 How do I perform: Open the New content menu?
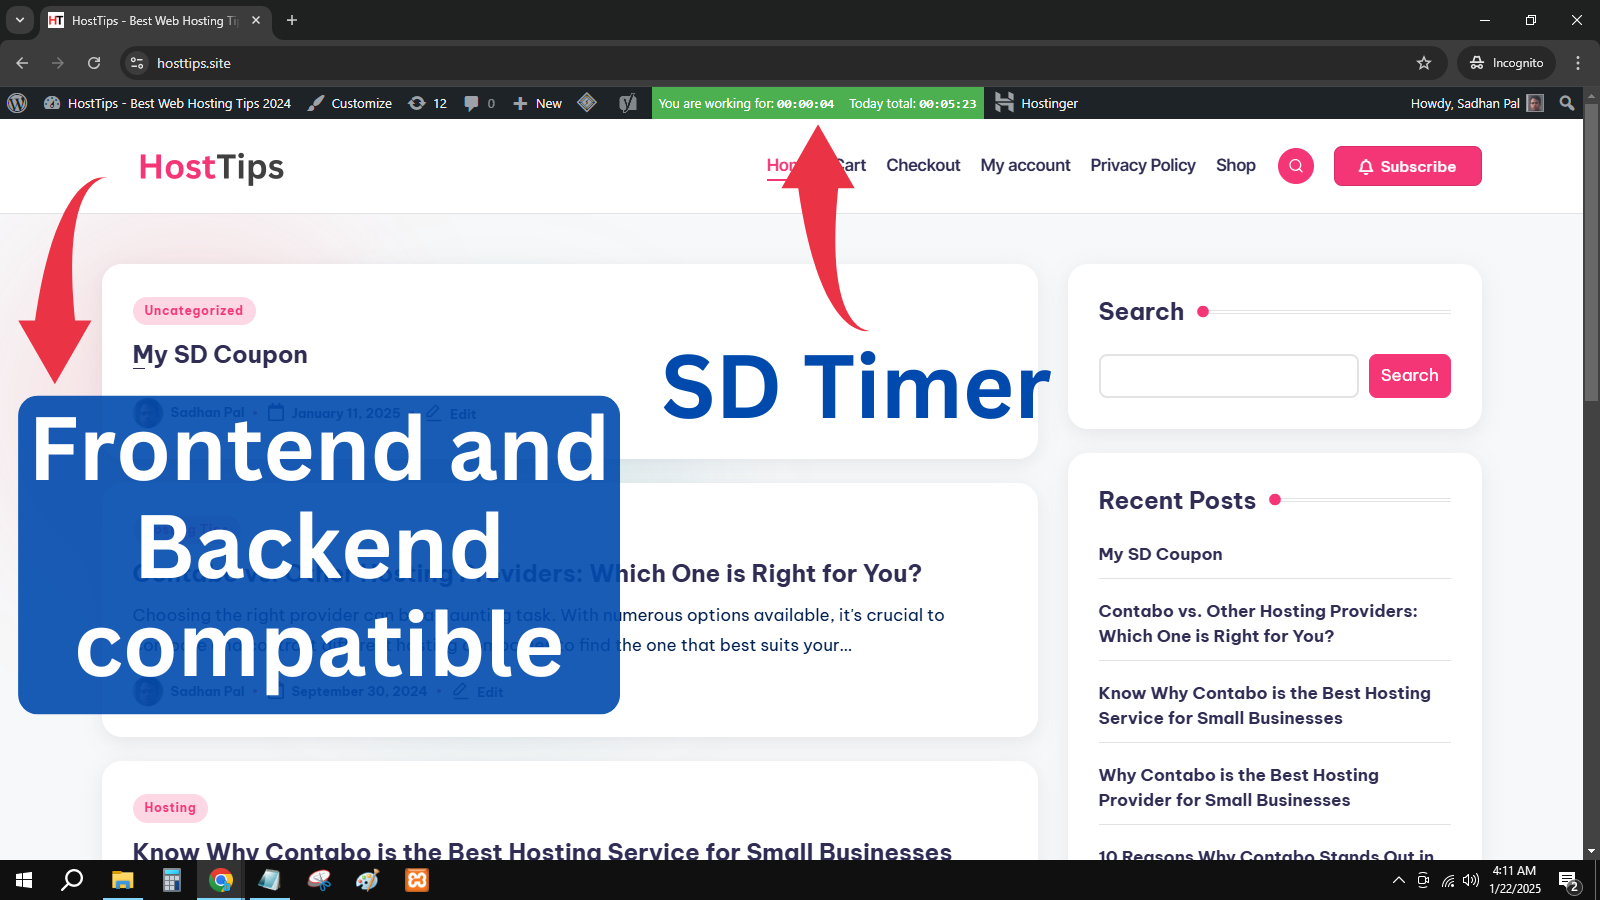tap(538, 103)
